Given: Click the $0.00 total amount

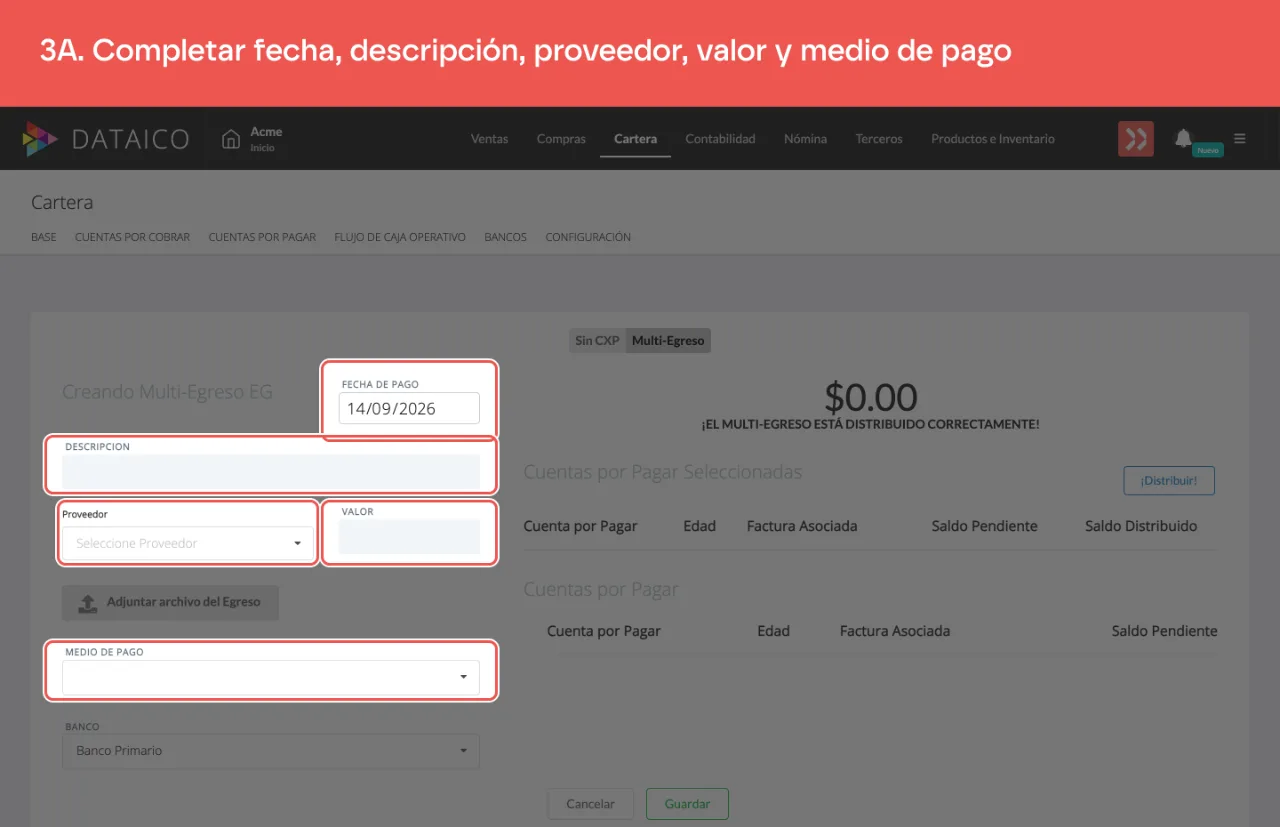Looking at the screenshot, I should pos(871,398).
